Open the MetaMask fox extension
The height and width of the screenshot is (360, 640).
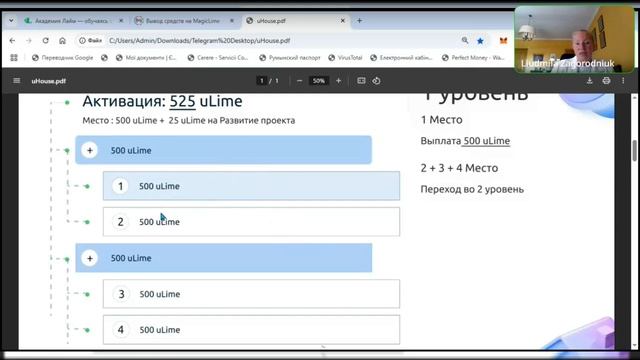[x=503, y=40]
